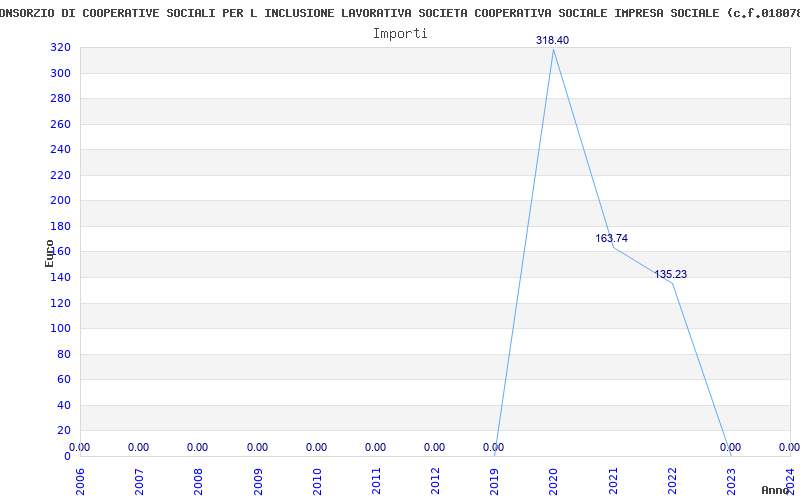Click the Anno axis title

coord(776,490)
